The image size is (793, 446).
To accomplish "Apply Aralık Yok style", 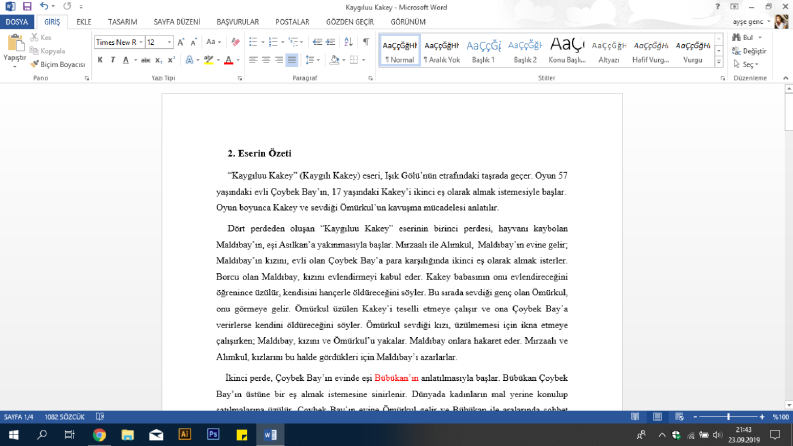I will point(442,51).
